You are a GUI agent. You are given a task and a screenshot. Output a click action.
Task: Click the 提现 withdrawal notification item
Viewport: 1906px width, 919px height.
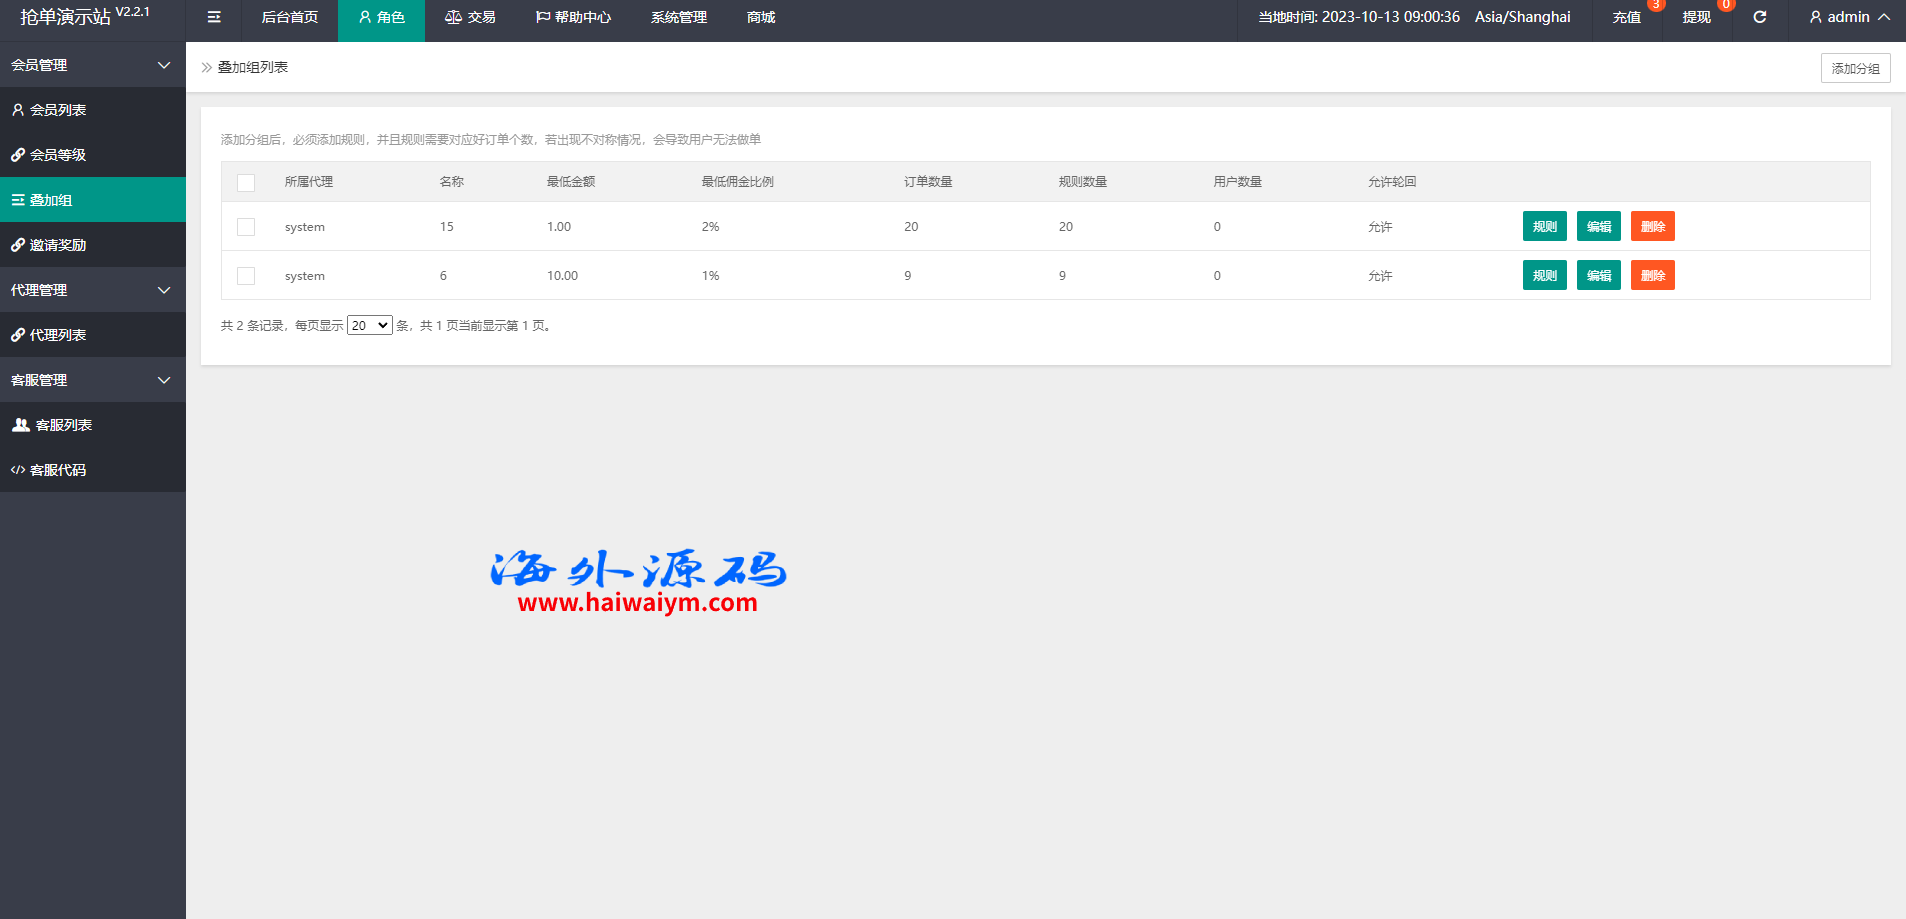pos(1696,17)
